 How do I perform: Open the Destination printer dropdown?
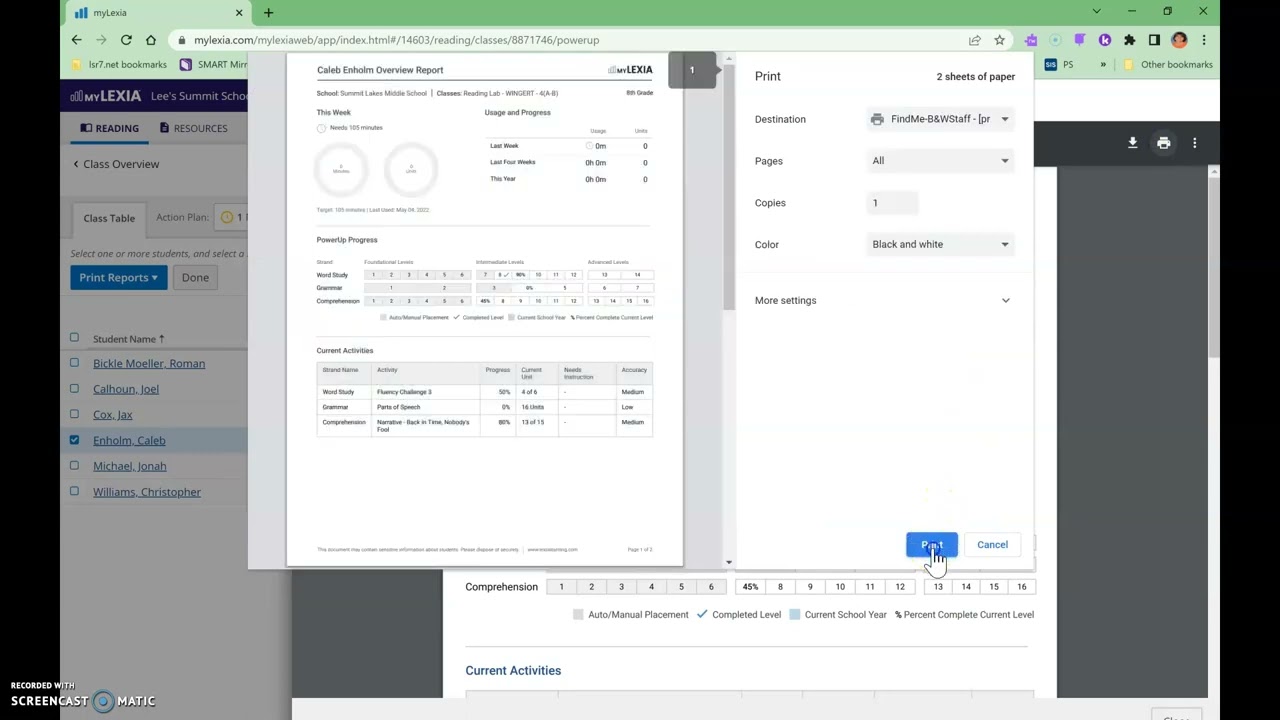pos(940,119)
